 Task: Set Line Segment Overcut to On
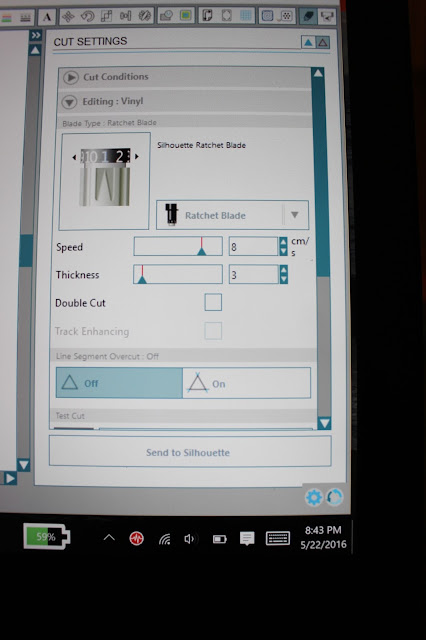coord(246,383)
